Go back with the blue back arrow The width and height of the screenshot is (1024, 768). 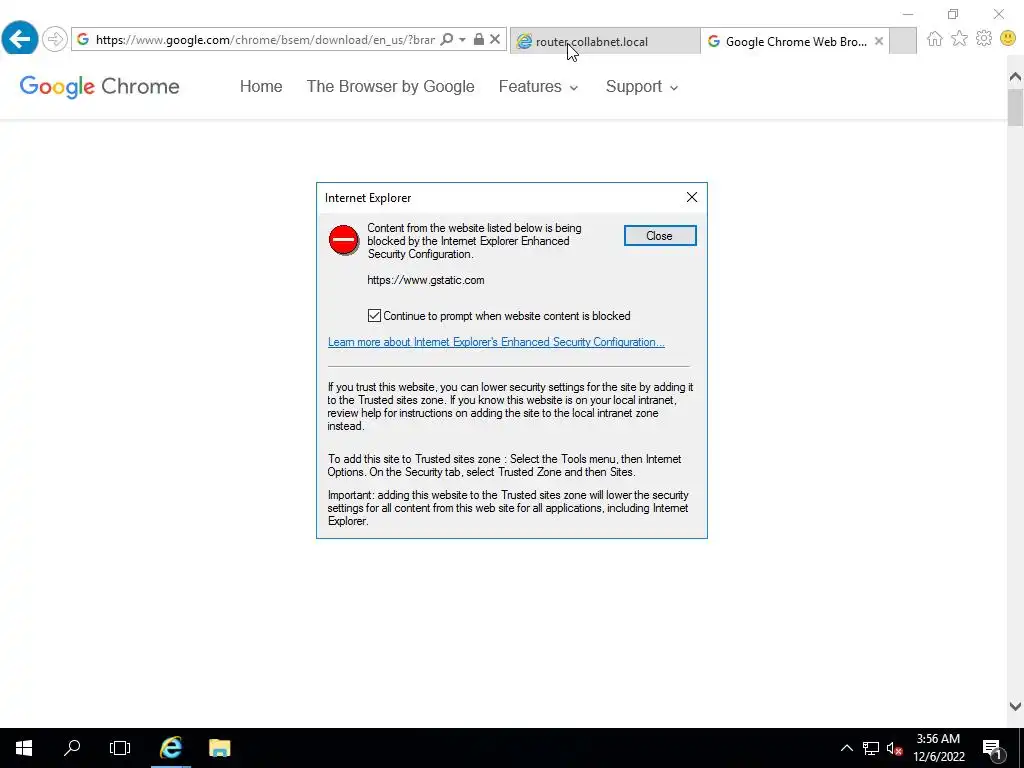(20, 39)
